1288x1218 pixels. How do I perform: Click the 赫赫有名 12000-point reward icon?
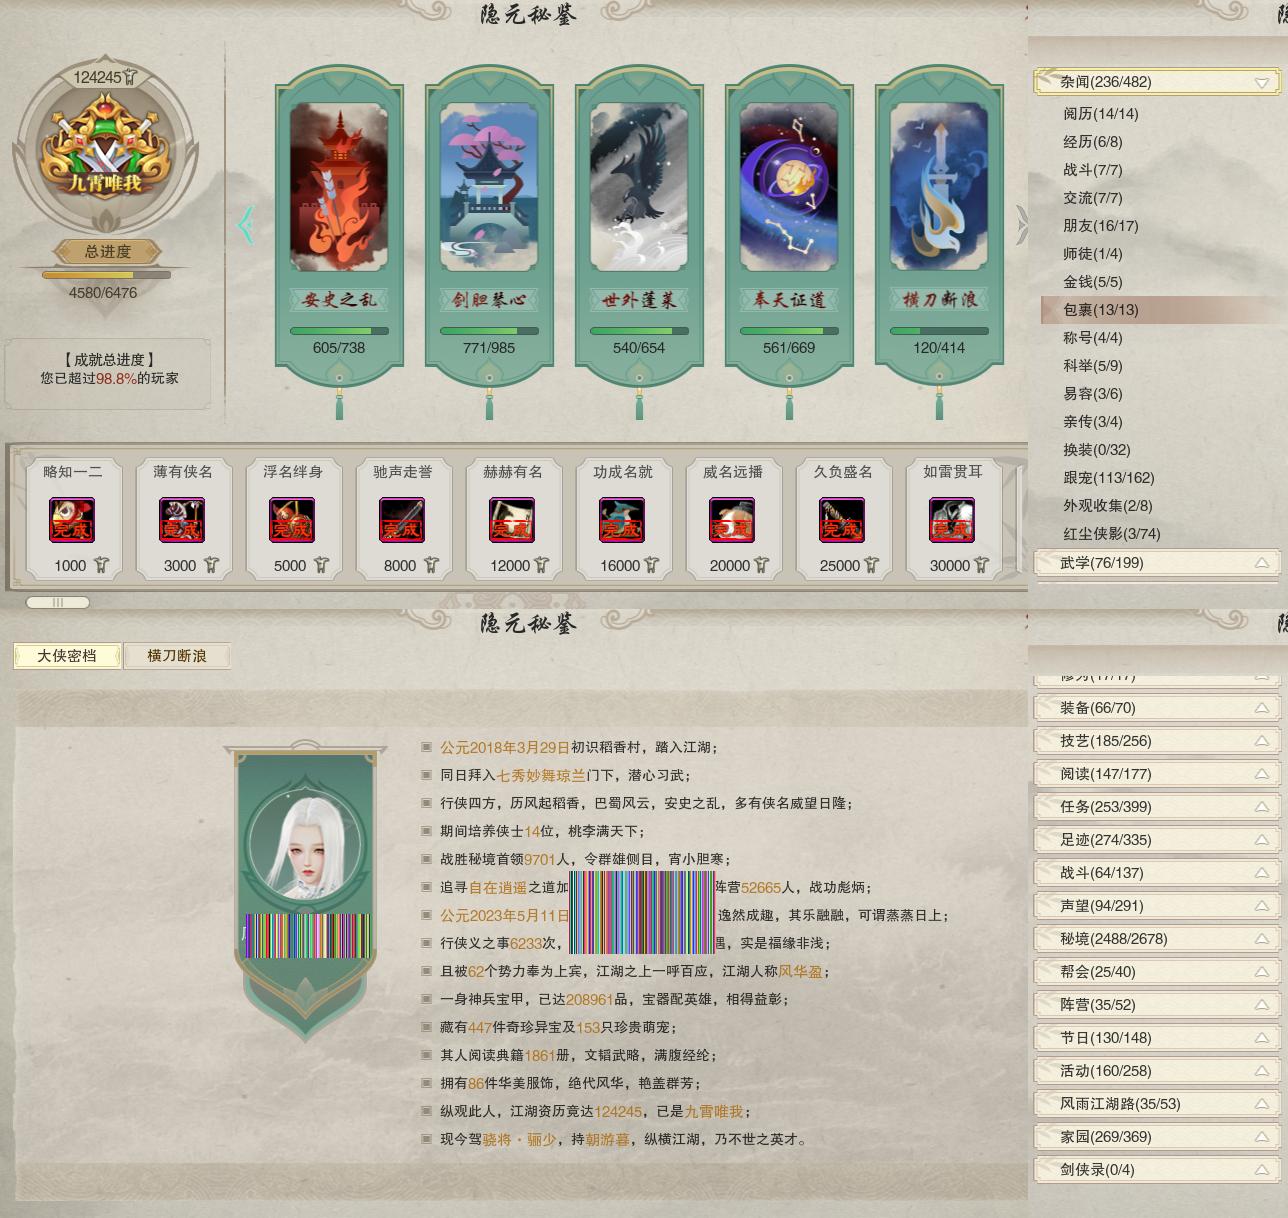(x=512, y=520)
